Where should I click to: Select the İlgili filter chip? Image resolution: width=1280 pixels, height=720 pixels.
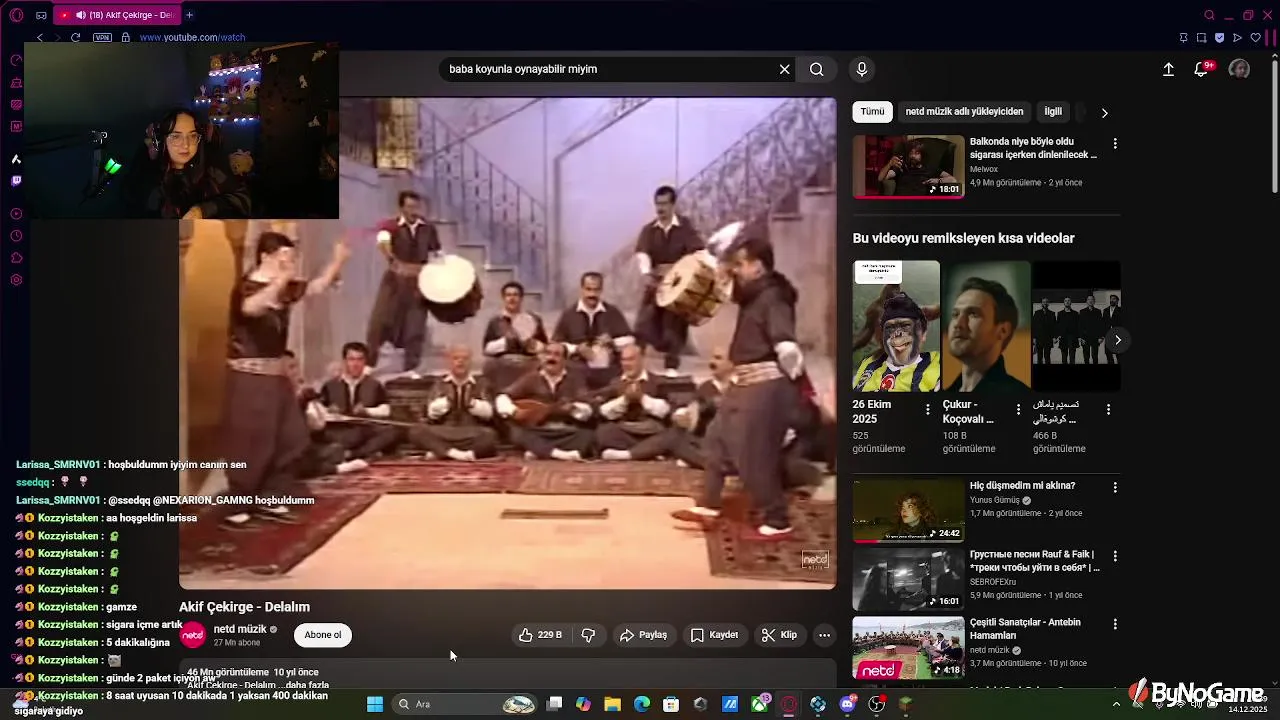(1053, 112)
